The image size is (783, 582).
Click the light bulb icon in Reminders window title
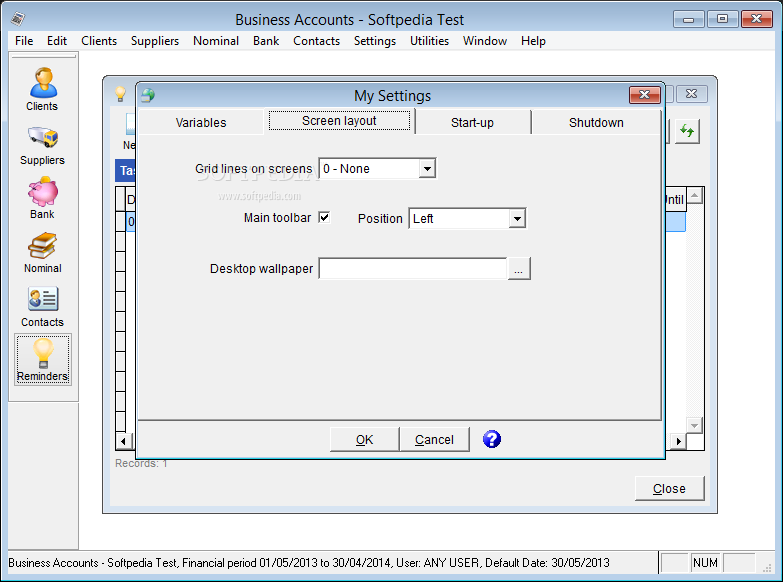tap(120, 94)
